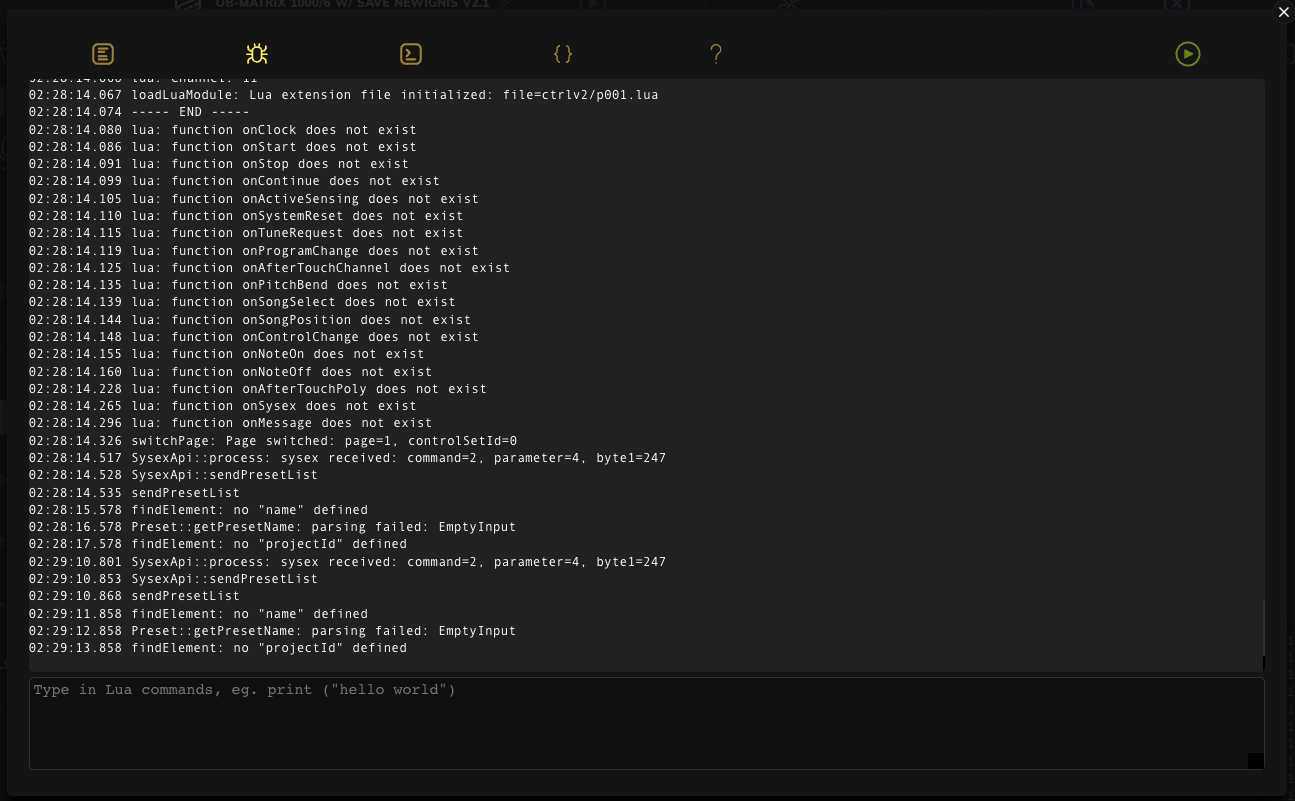Open the event log list view
This screenshot has width=1295, height=801.
103,54
